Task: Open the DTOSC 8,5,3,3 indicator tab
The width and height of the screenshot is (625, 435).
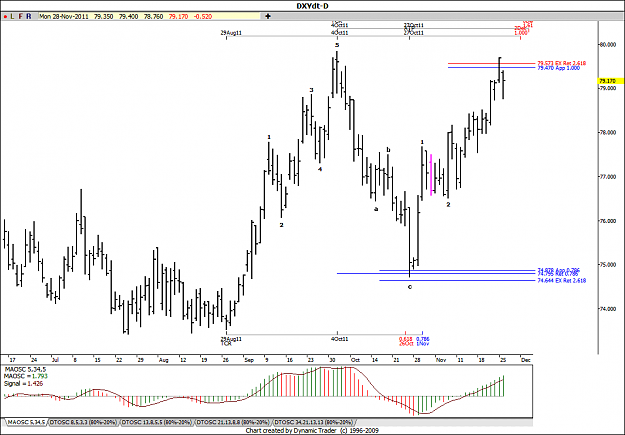Action: coord(83,422)
